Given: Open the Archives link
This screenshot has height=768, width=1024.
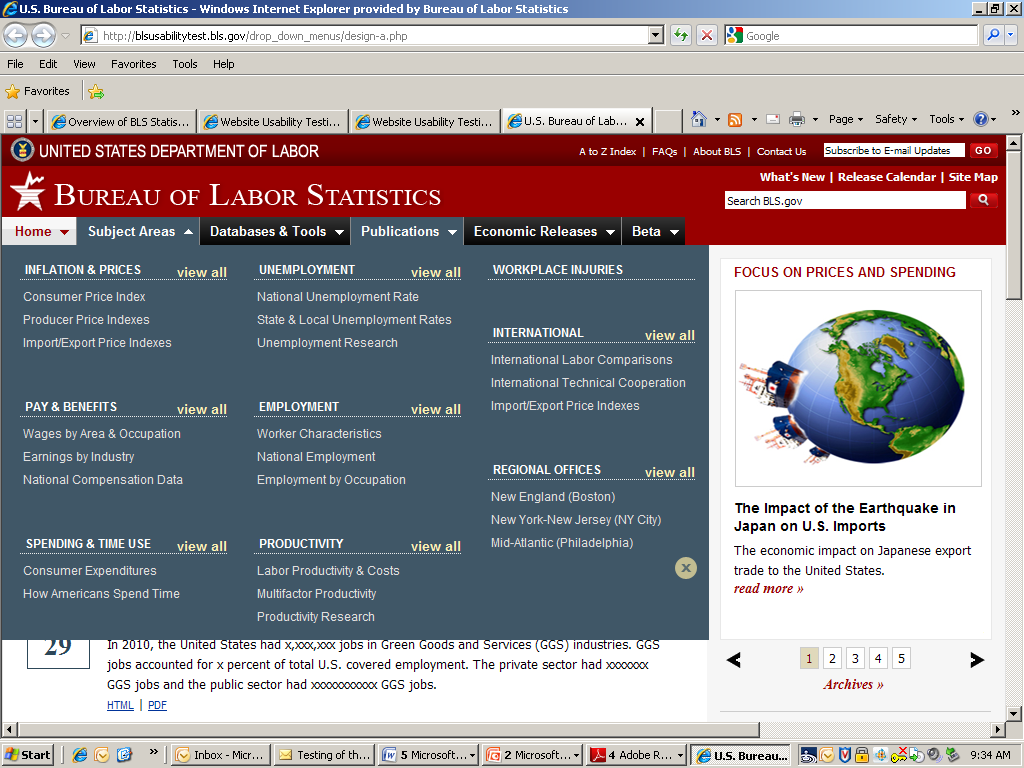Looking at the screenshot, I should point(853,684).
